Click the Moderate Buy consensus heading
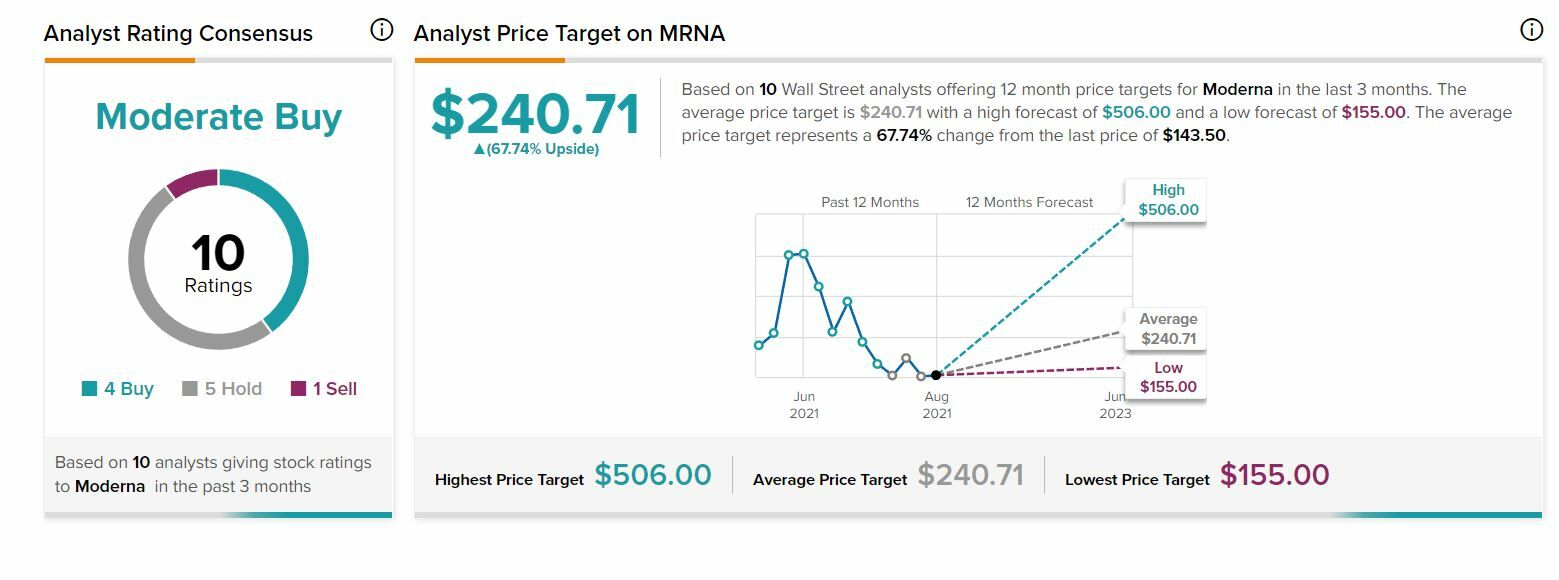Viewport: 1559px width, 580px height. tap(218, 117)
